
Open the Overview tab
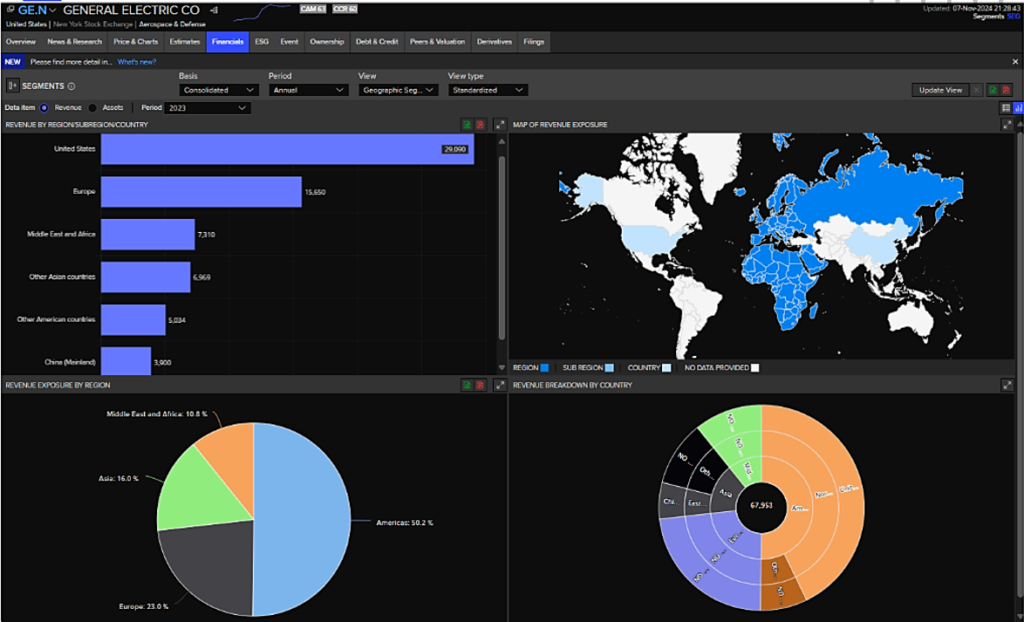21,42
